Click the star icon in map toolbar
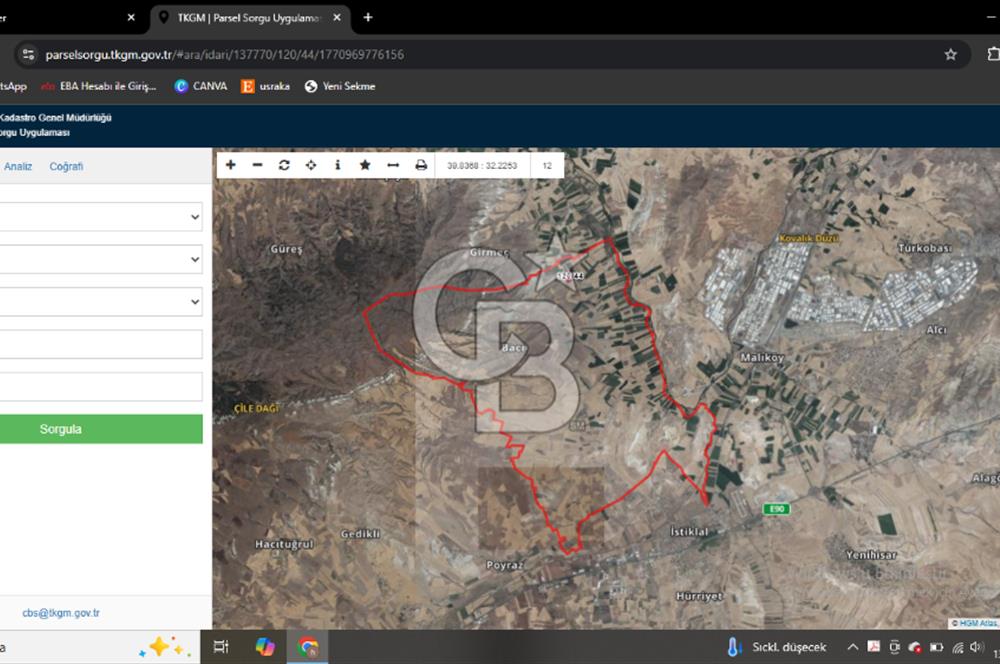The width and height of the screenshot is (1000, 664). (365, 165)
